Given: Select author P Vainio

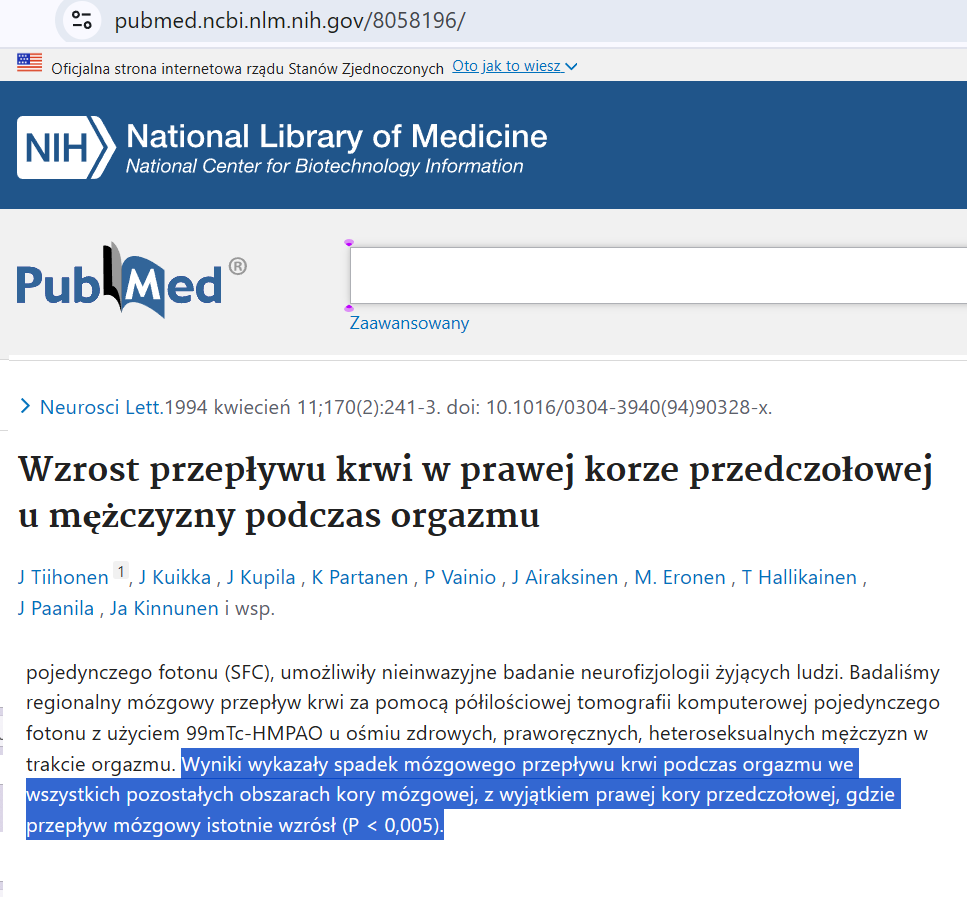Looking at the screenshot, I should pos(460,577).
